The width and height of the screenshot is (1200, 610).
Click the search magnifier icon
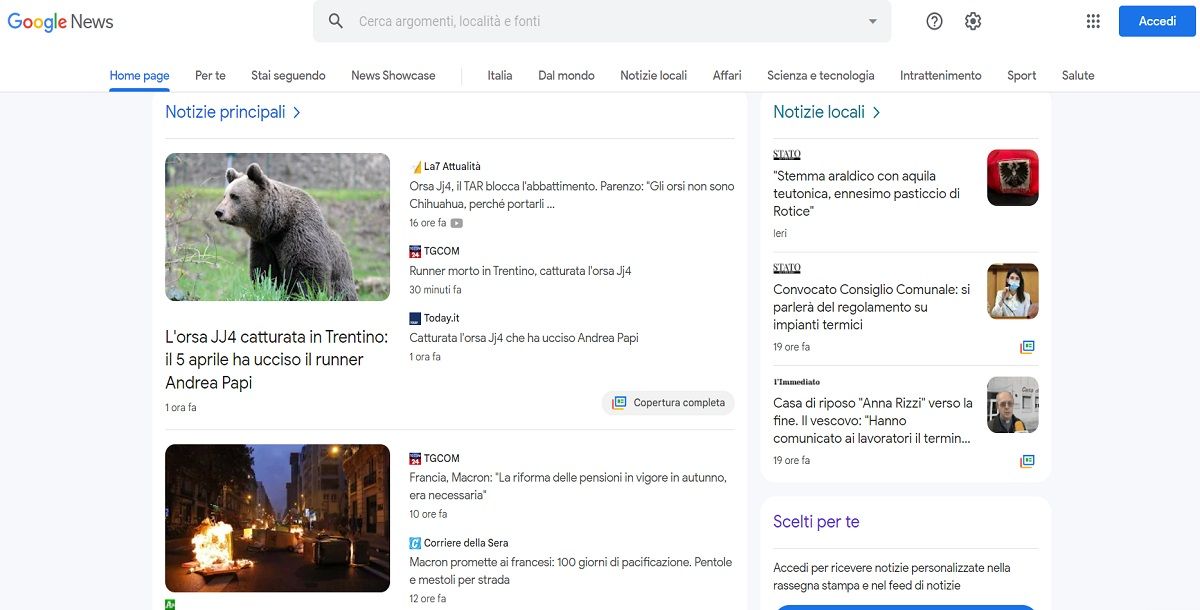click(336, 21)
